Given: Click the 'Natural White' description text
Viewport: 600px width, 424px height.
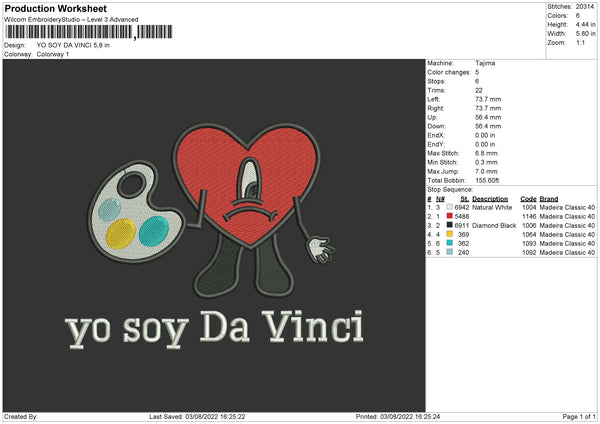Looking at the screenshot, I should 492,207.
